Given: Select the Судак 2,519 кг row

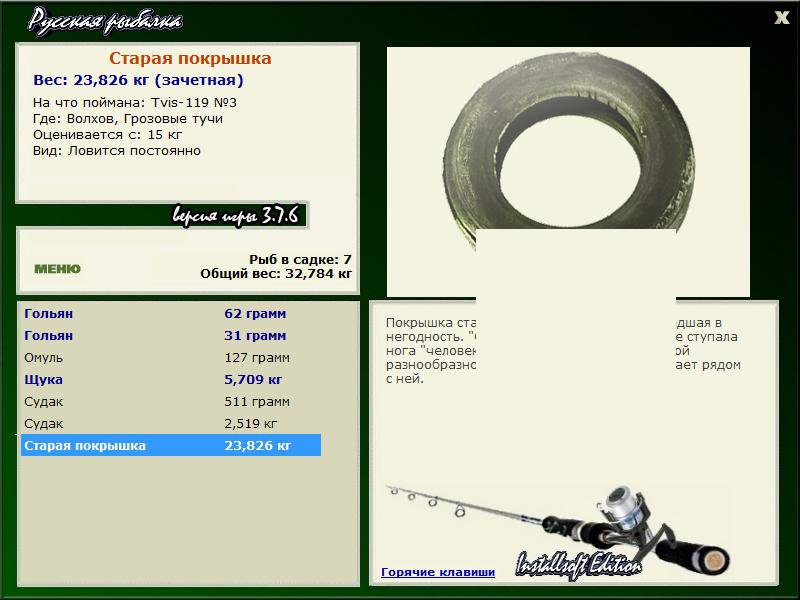Looking at the screenshot, I should click(171, 423).
